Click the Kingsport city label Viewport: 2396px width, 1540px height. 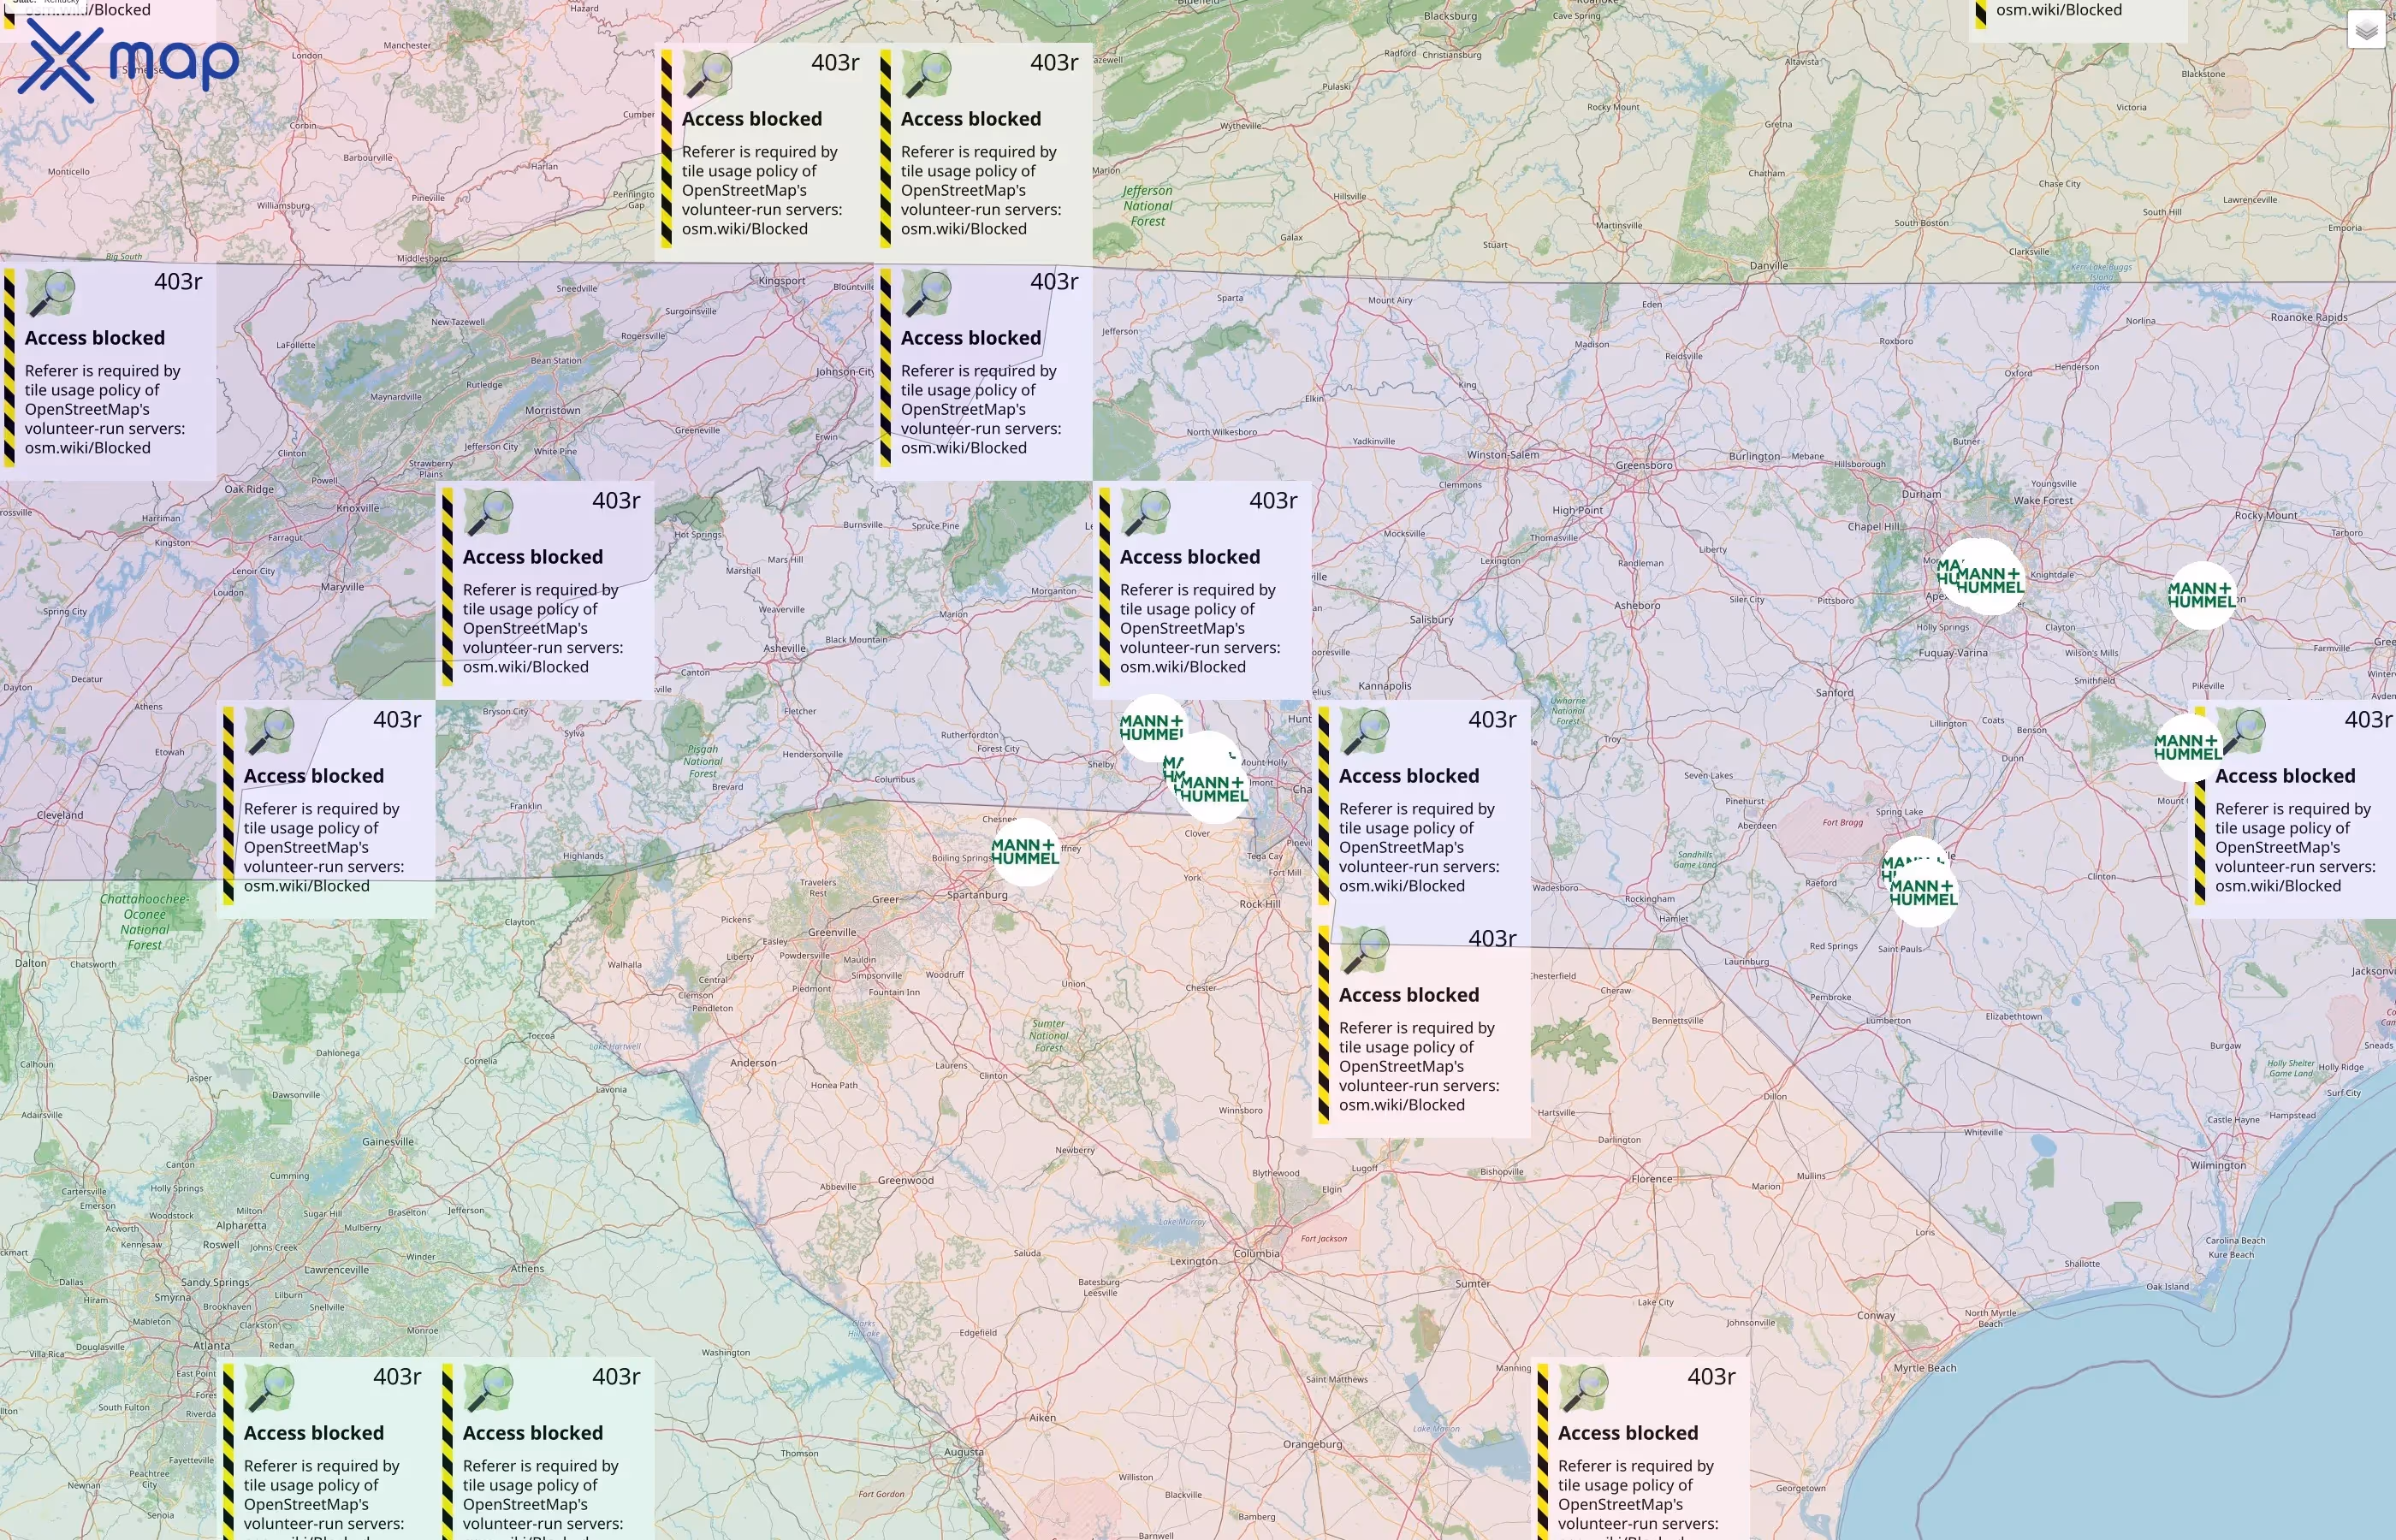(782, 281)
